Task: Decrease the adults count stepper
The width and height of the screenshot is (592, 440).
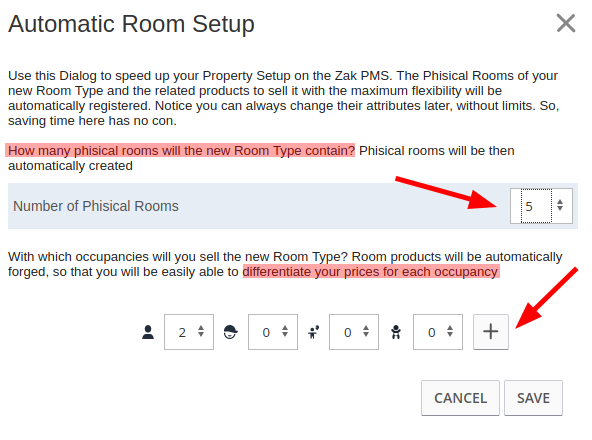Action: tap(201, 335)
